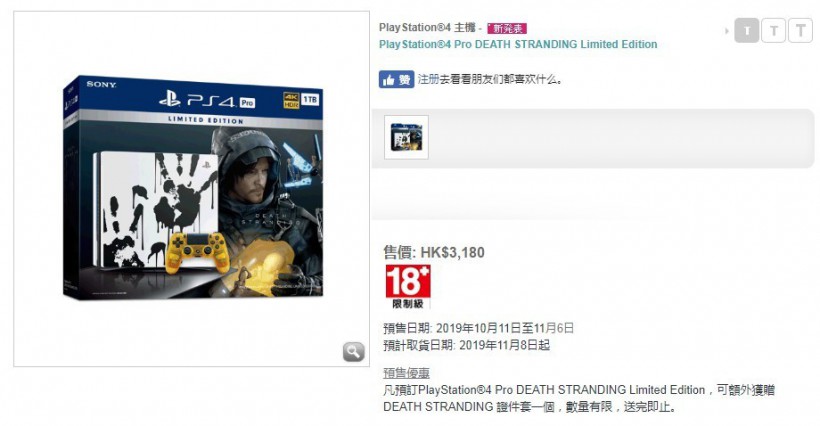Click the magnifier zoom icon on product image
This screenshot has width=820, height=426.
pyautogui.click(x=354, y=352)
